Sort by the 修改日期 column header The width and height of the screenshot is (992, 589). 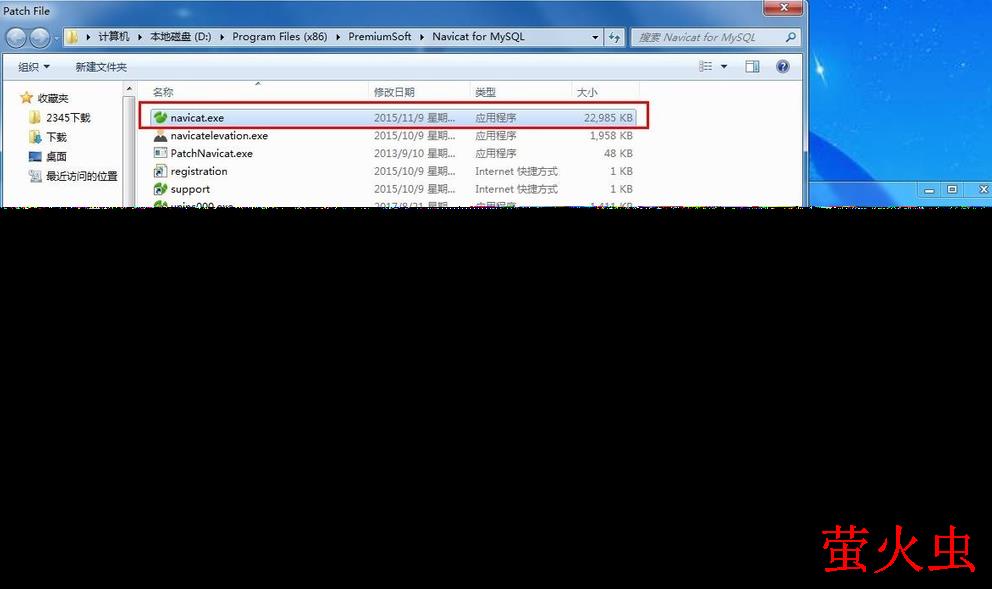pyautogui.click(x=394, y=92)
